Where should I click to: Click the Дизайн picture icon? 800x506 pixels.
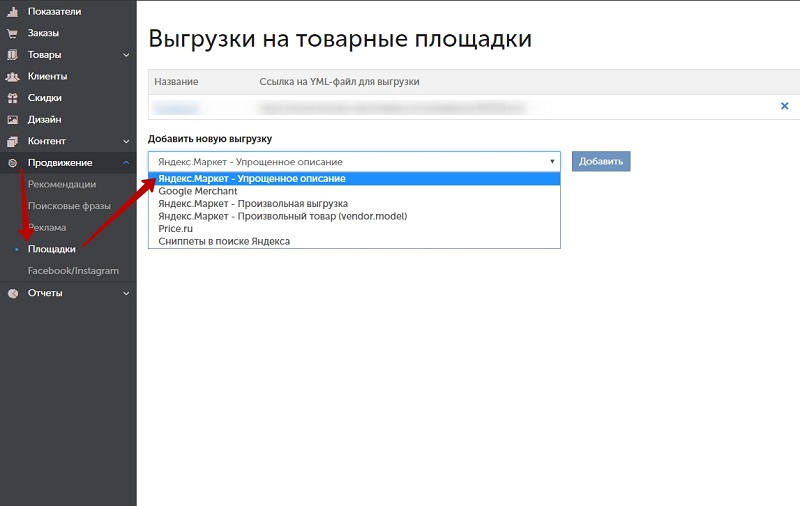point(13,119)
